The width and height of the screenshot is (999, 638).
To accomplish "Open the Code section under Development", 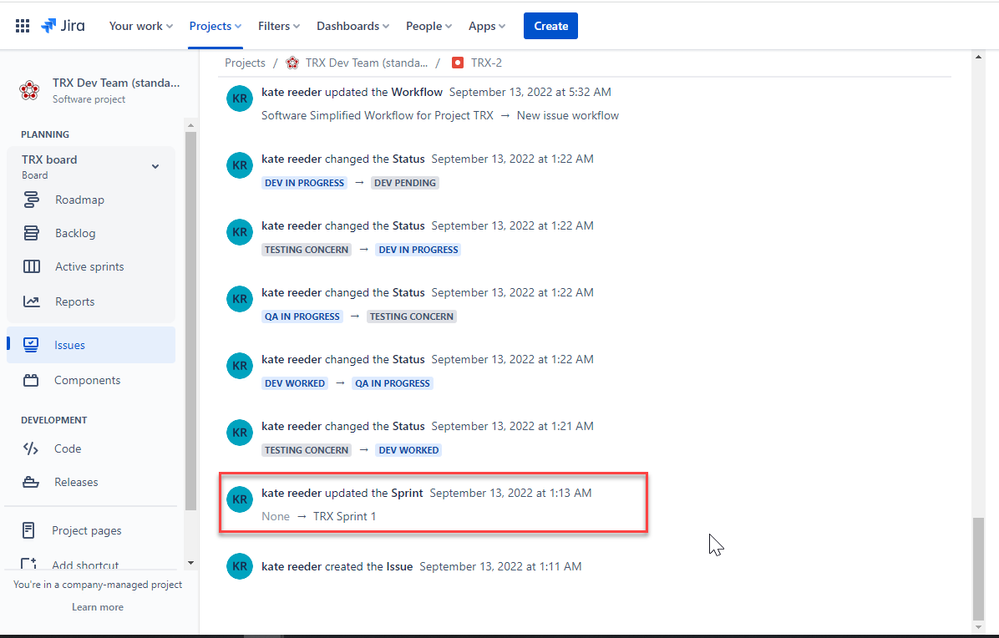I will [68, 448].
